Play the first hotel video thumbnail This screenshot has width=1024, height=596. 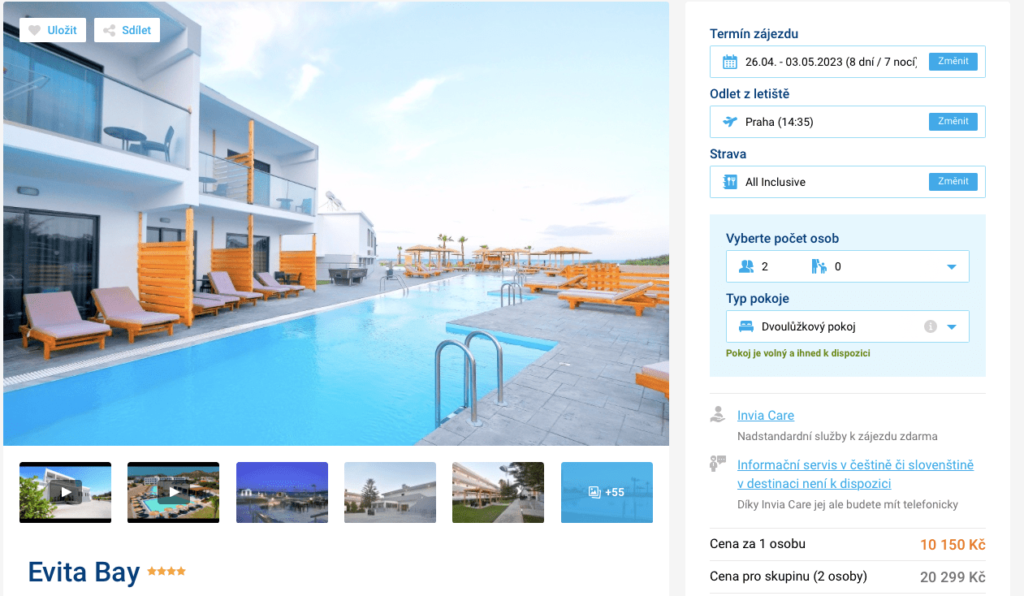click(65, 492)
